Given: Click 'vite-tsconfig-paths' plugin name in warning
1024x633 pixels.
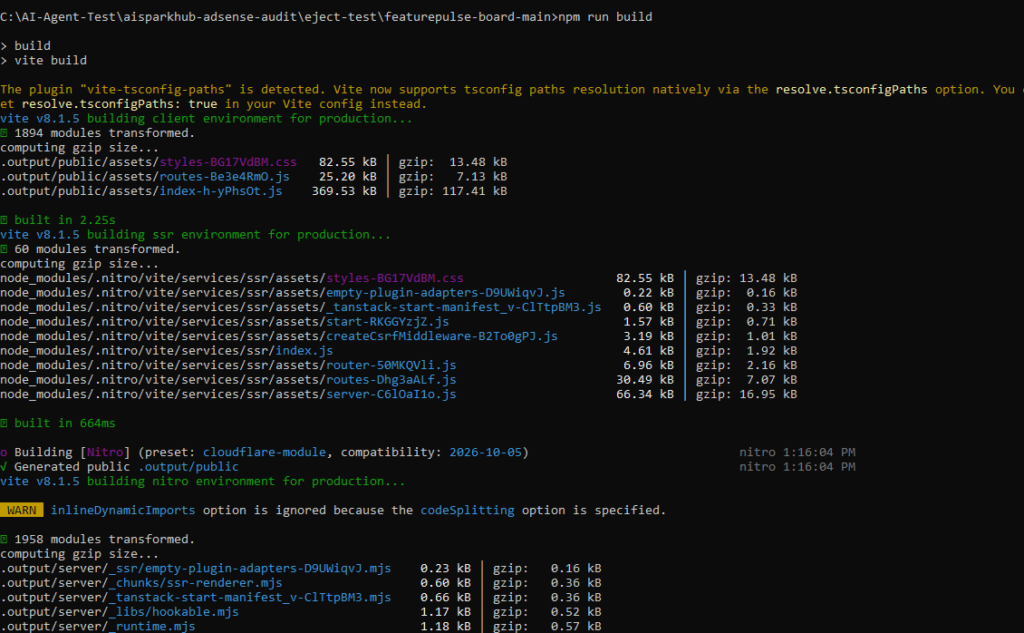Looking at the screenshot, I should (x=155, y=89).
